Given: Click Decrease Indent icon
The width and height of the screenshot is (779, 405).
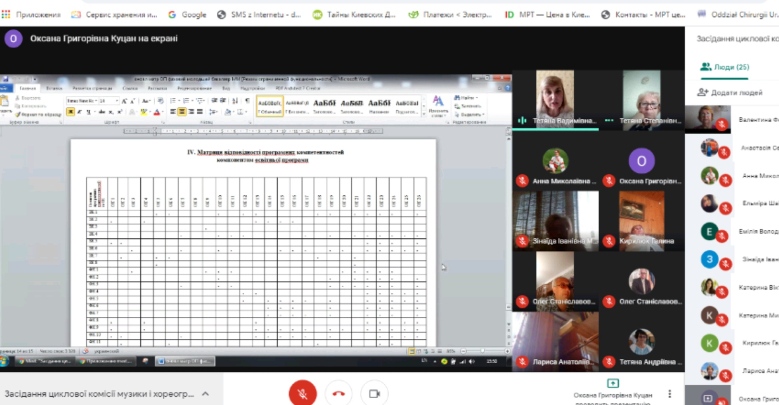Looking at the screenshot, I should (x=214, y=100).
